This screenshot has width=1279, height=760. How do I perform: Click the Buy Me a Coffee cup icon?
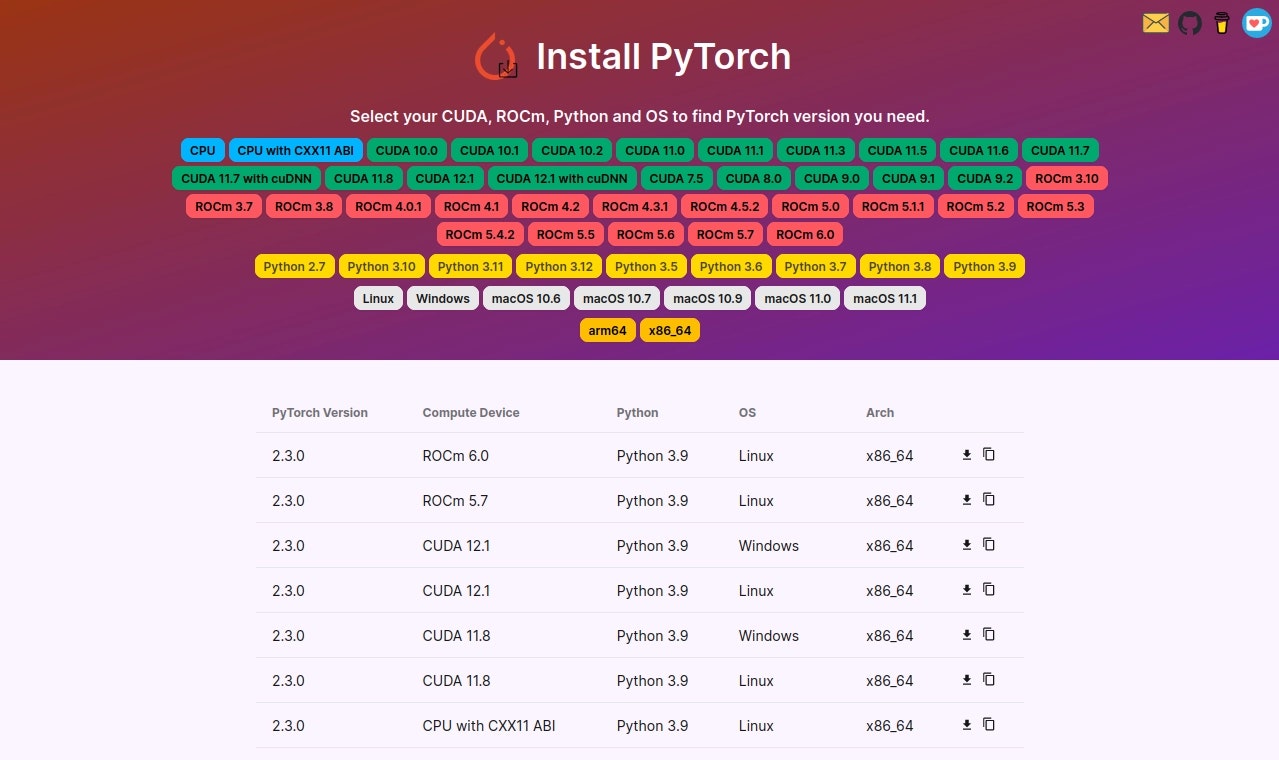pyautogui.click(x=1221, y=23)
